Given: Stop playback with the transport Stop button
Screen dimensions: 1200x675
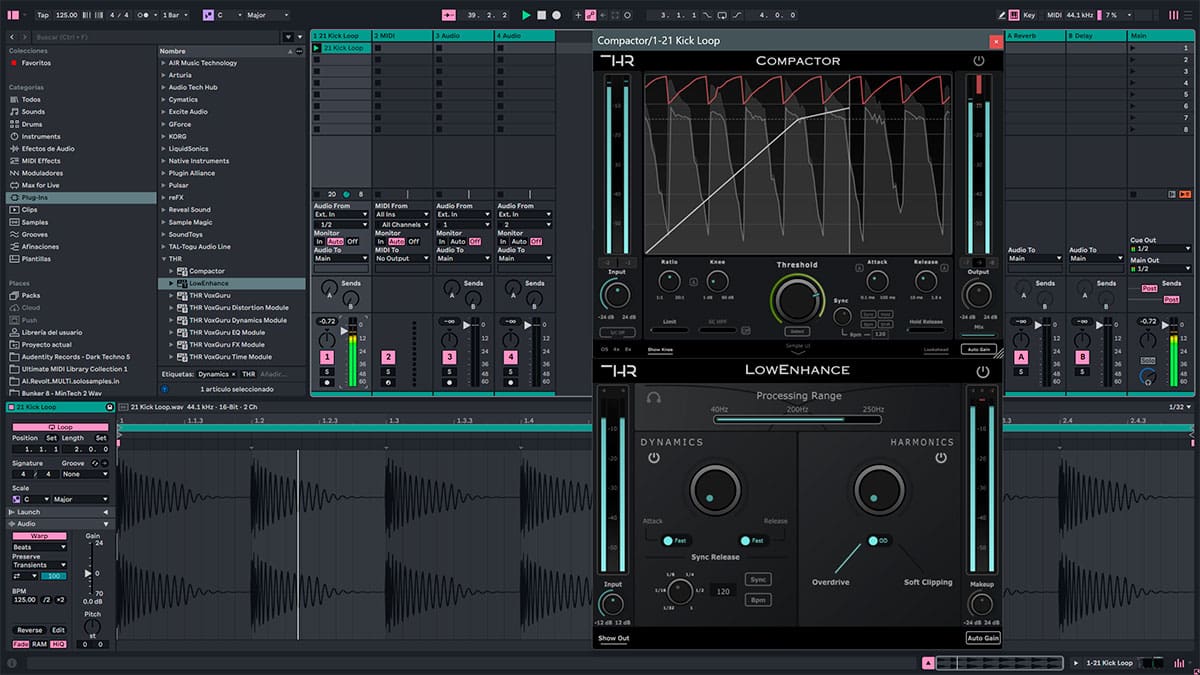Looking at the screenshot, I should coord(542,15).
